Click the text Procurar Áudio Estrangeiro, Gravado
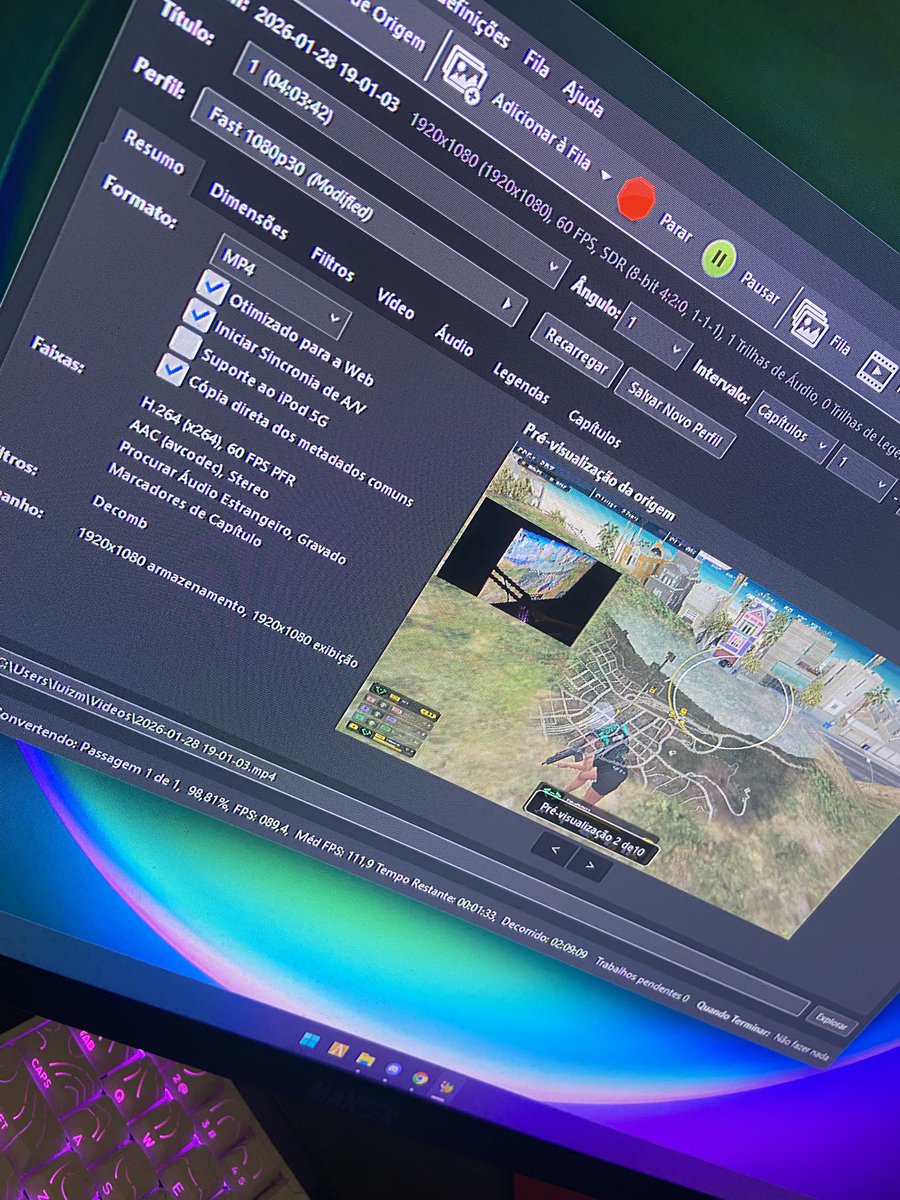 click(232, 505)
